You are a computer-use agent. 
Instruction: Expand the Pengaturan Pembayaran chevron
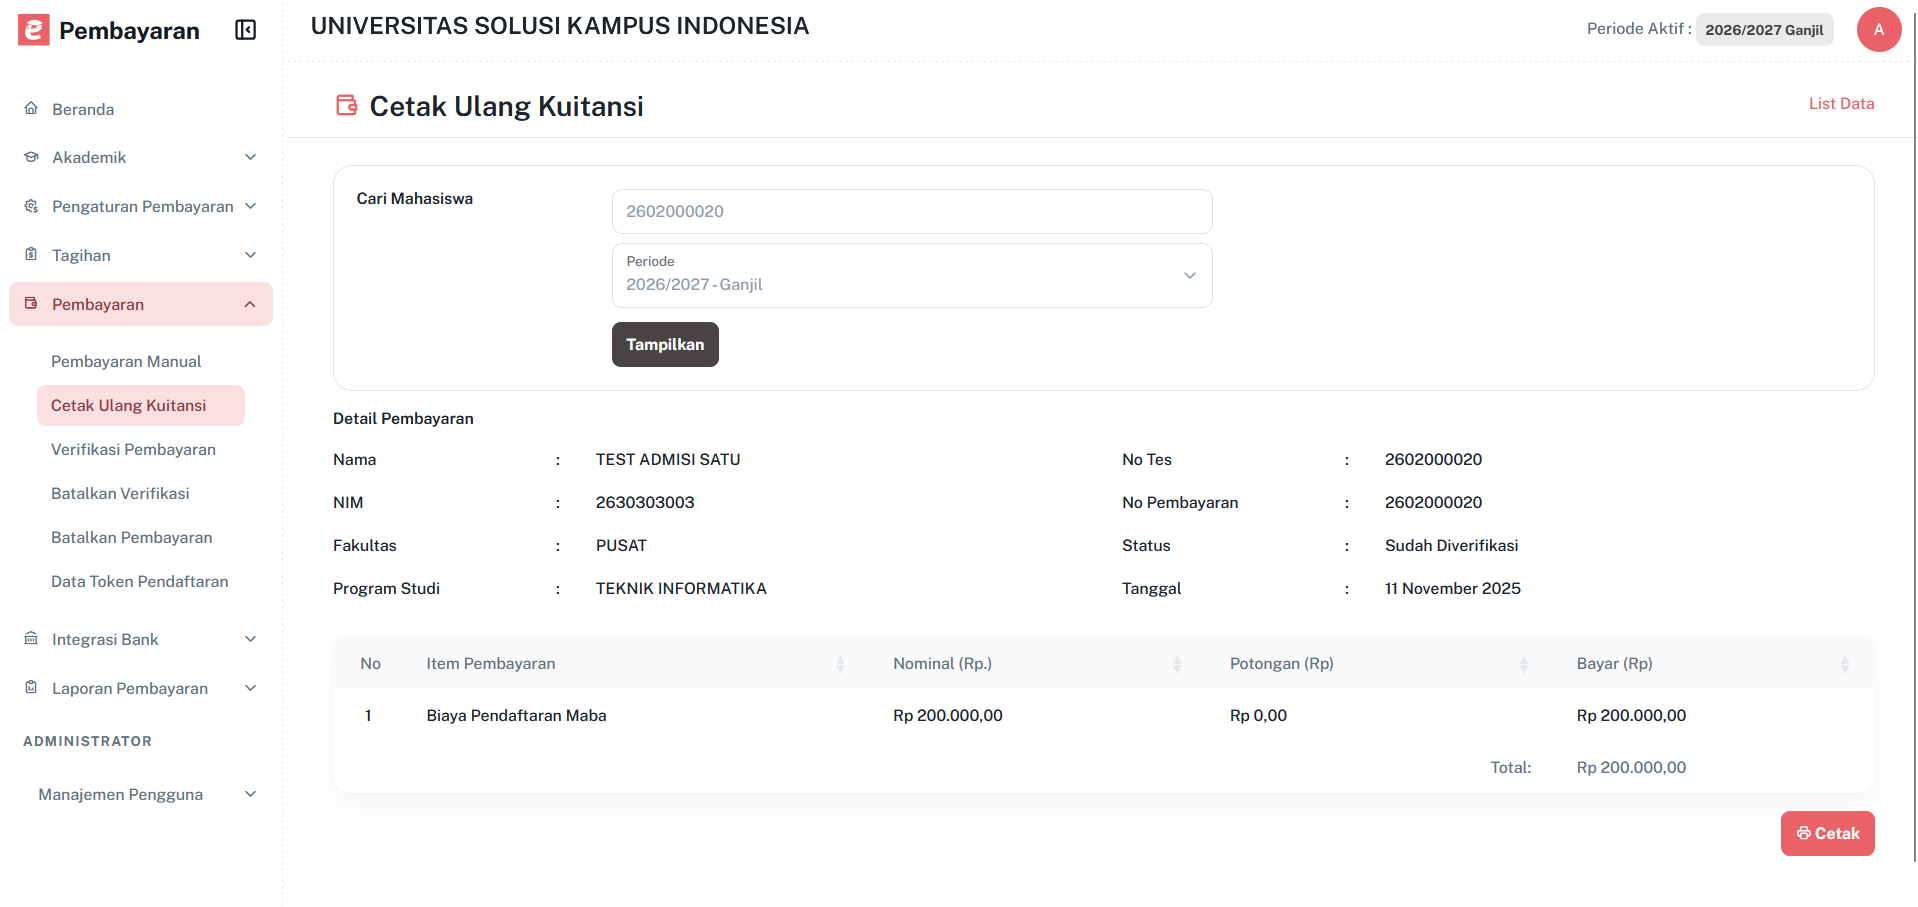(x=251, y=206)
